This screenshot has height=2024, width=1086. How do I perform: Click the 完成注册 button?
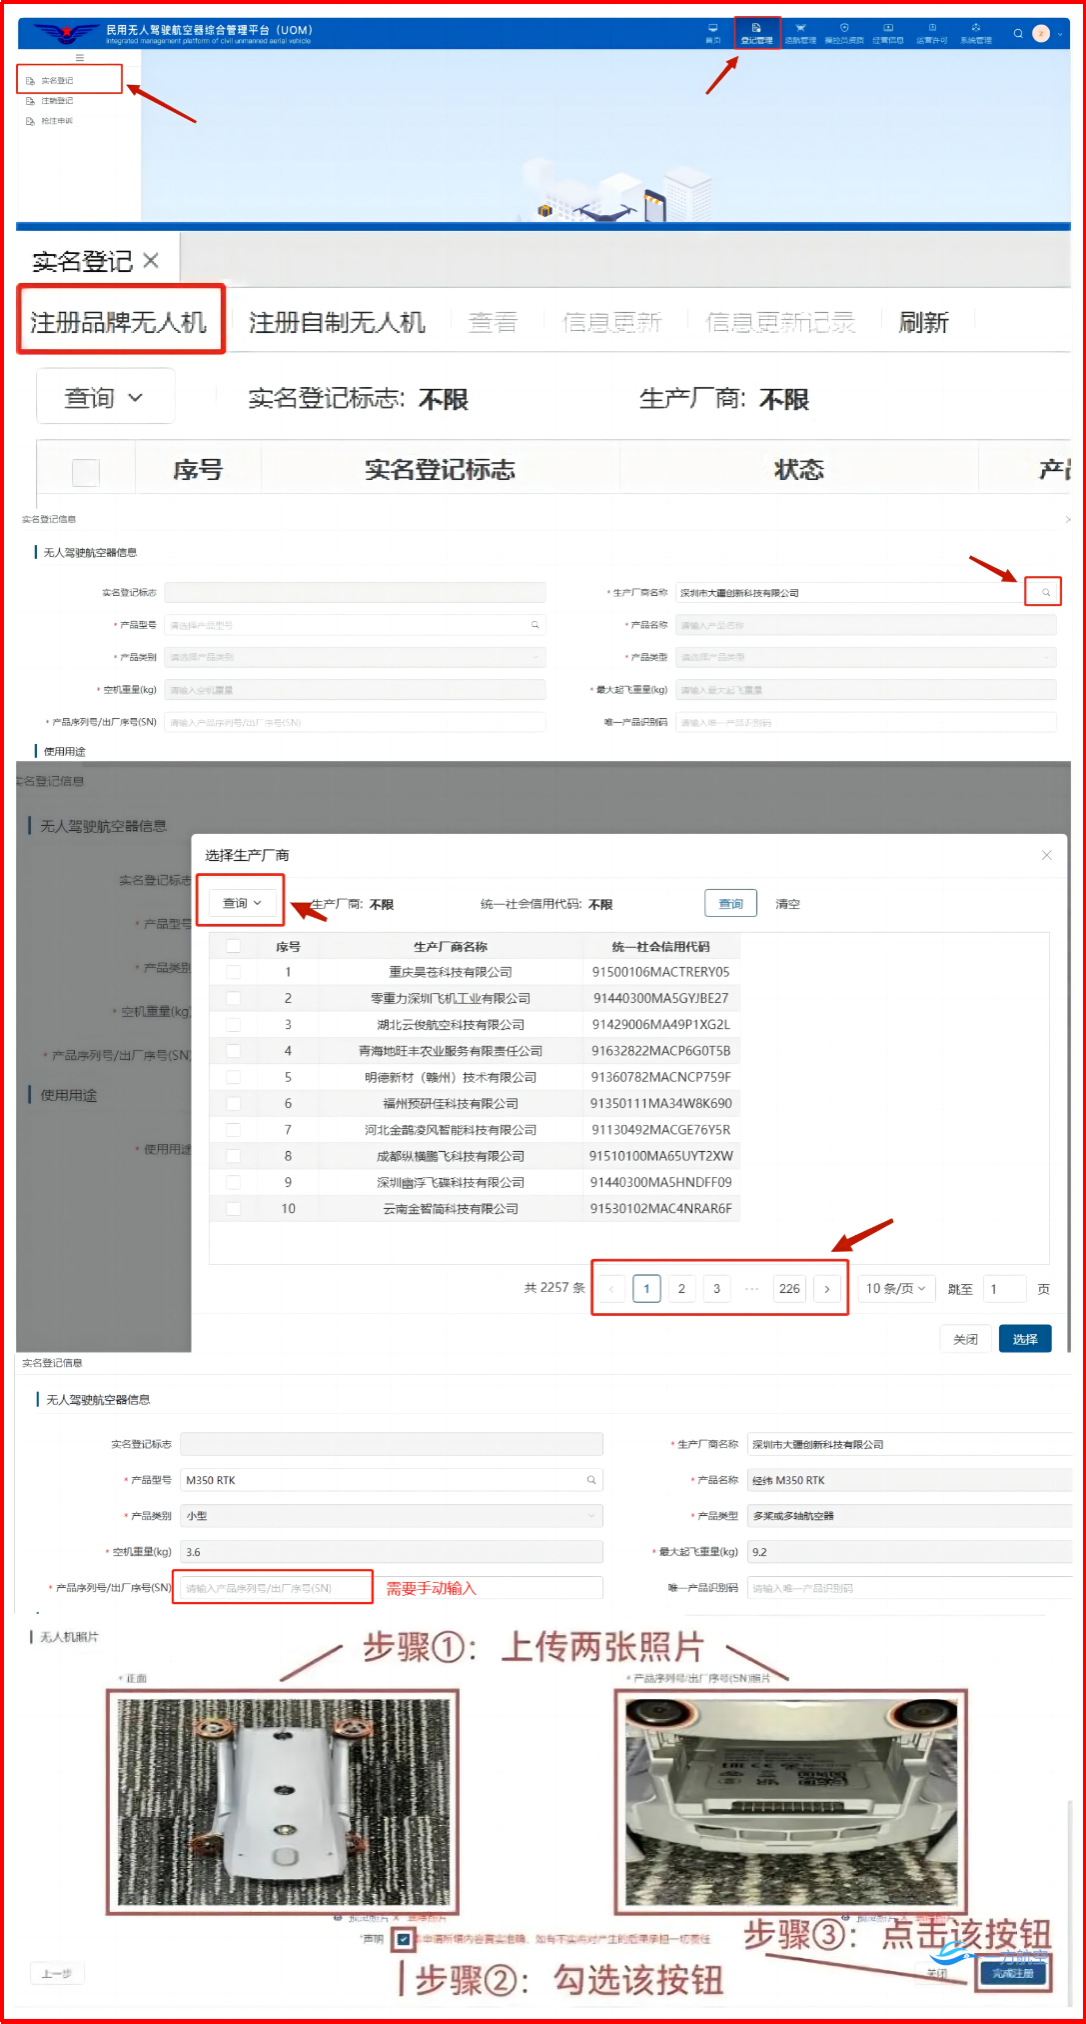coord(1012,1973)
